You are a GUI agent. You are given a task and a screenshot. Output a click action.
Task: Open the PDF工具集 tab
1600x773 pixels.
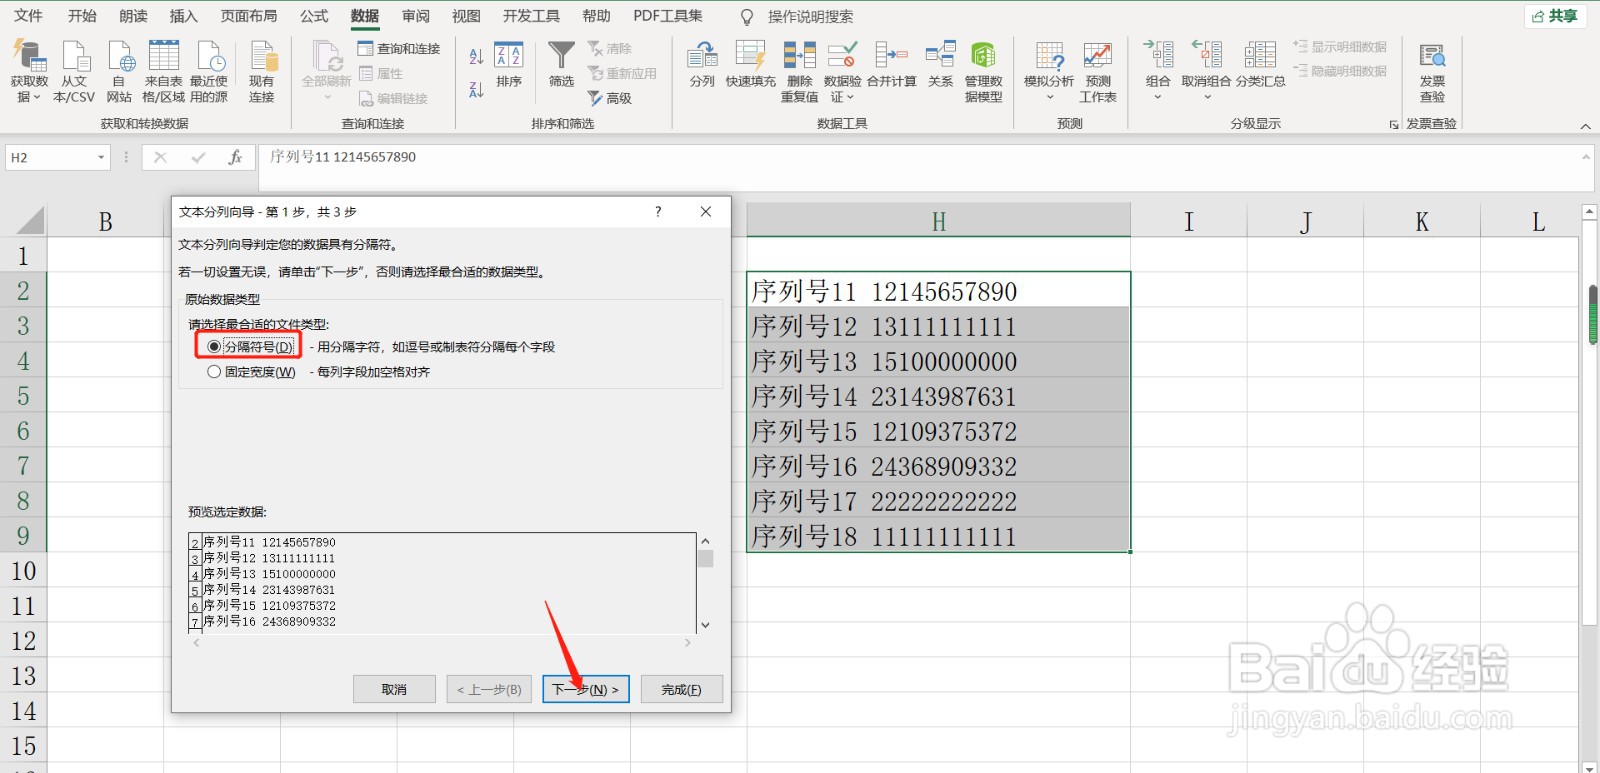(668, 16)
